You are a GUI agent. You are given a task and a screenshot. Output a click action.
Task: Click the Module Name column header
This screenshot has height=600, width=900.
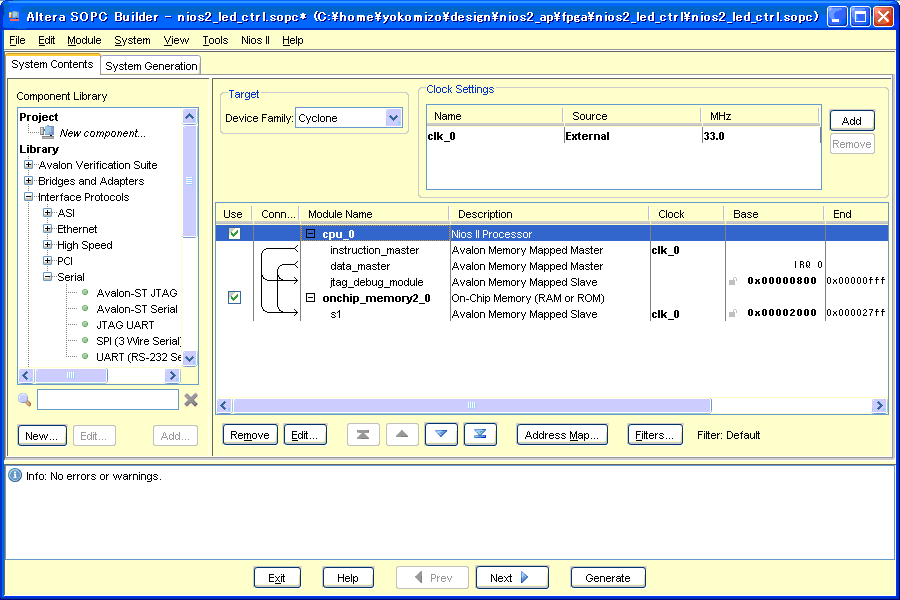pyautogui.click(x=374, y=214)
